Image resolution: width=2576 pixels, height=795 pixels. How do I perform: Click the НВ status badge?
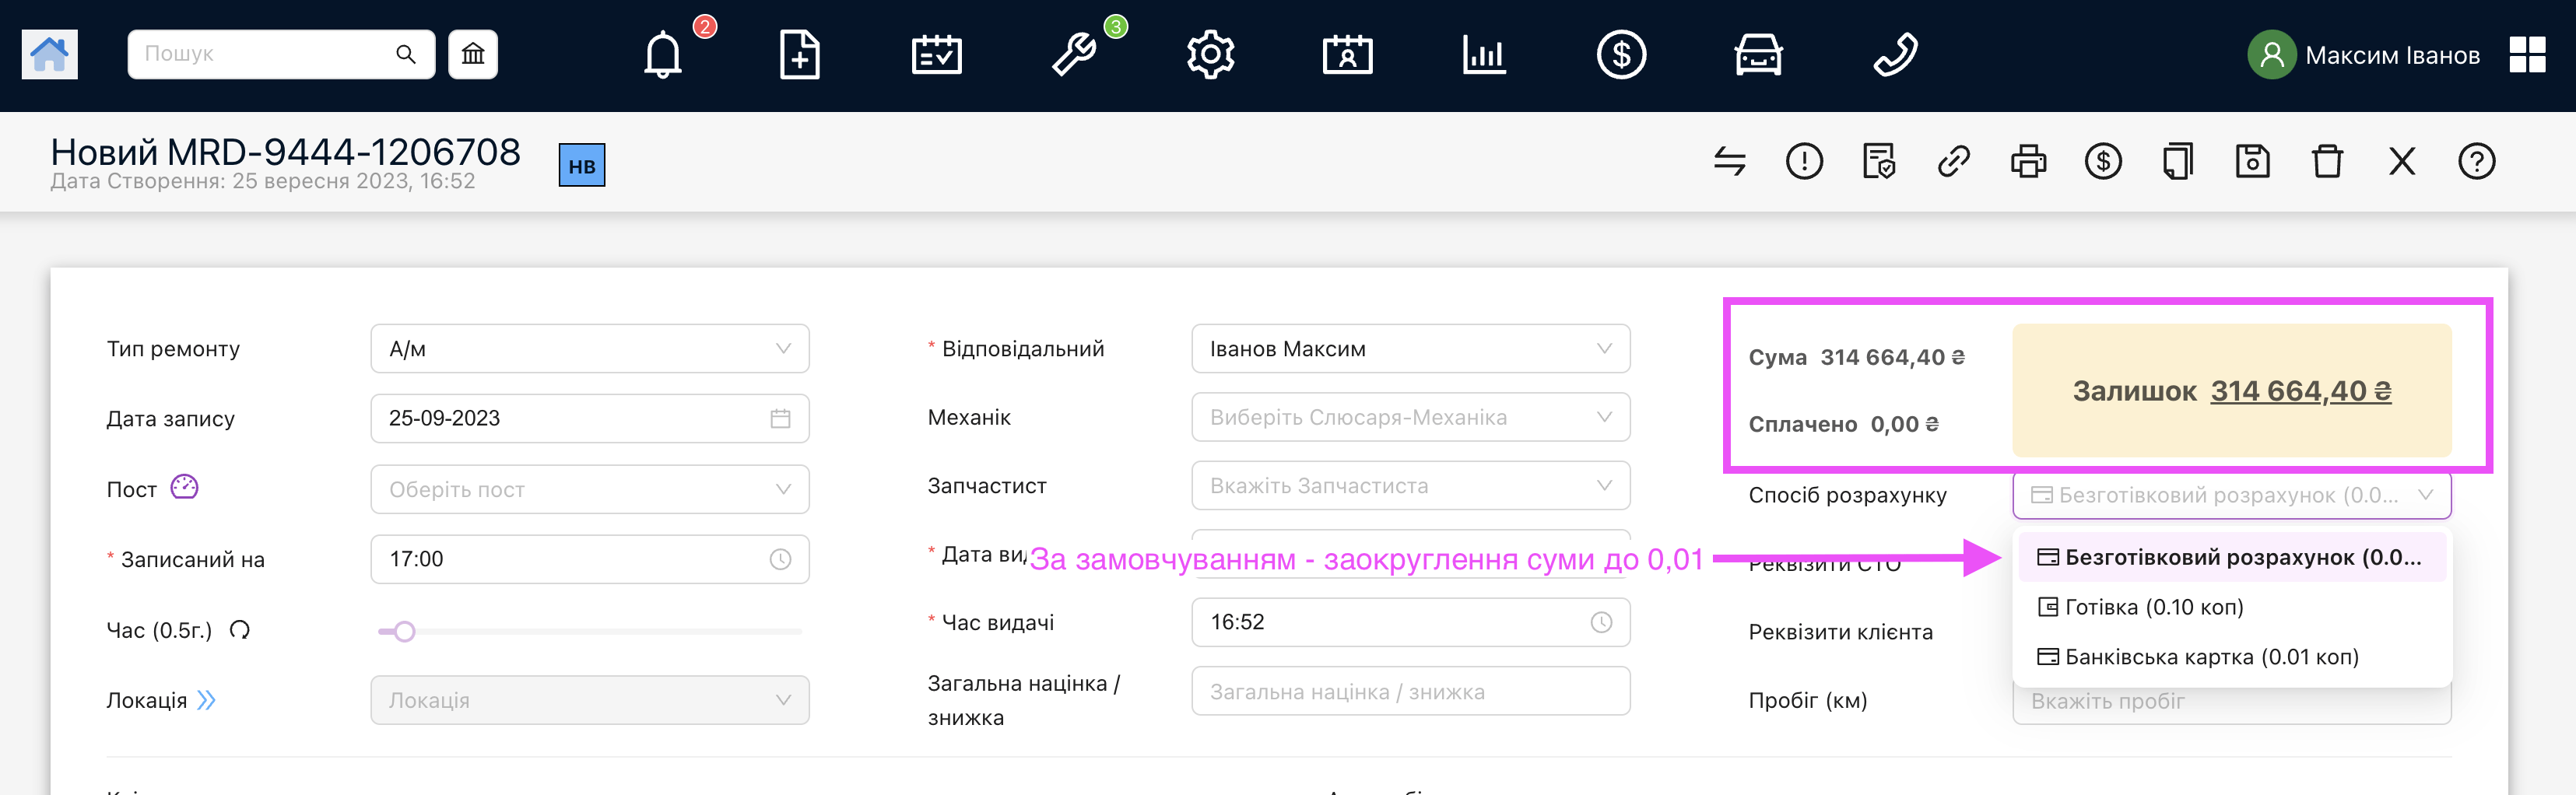click(x=581, y=166)
